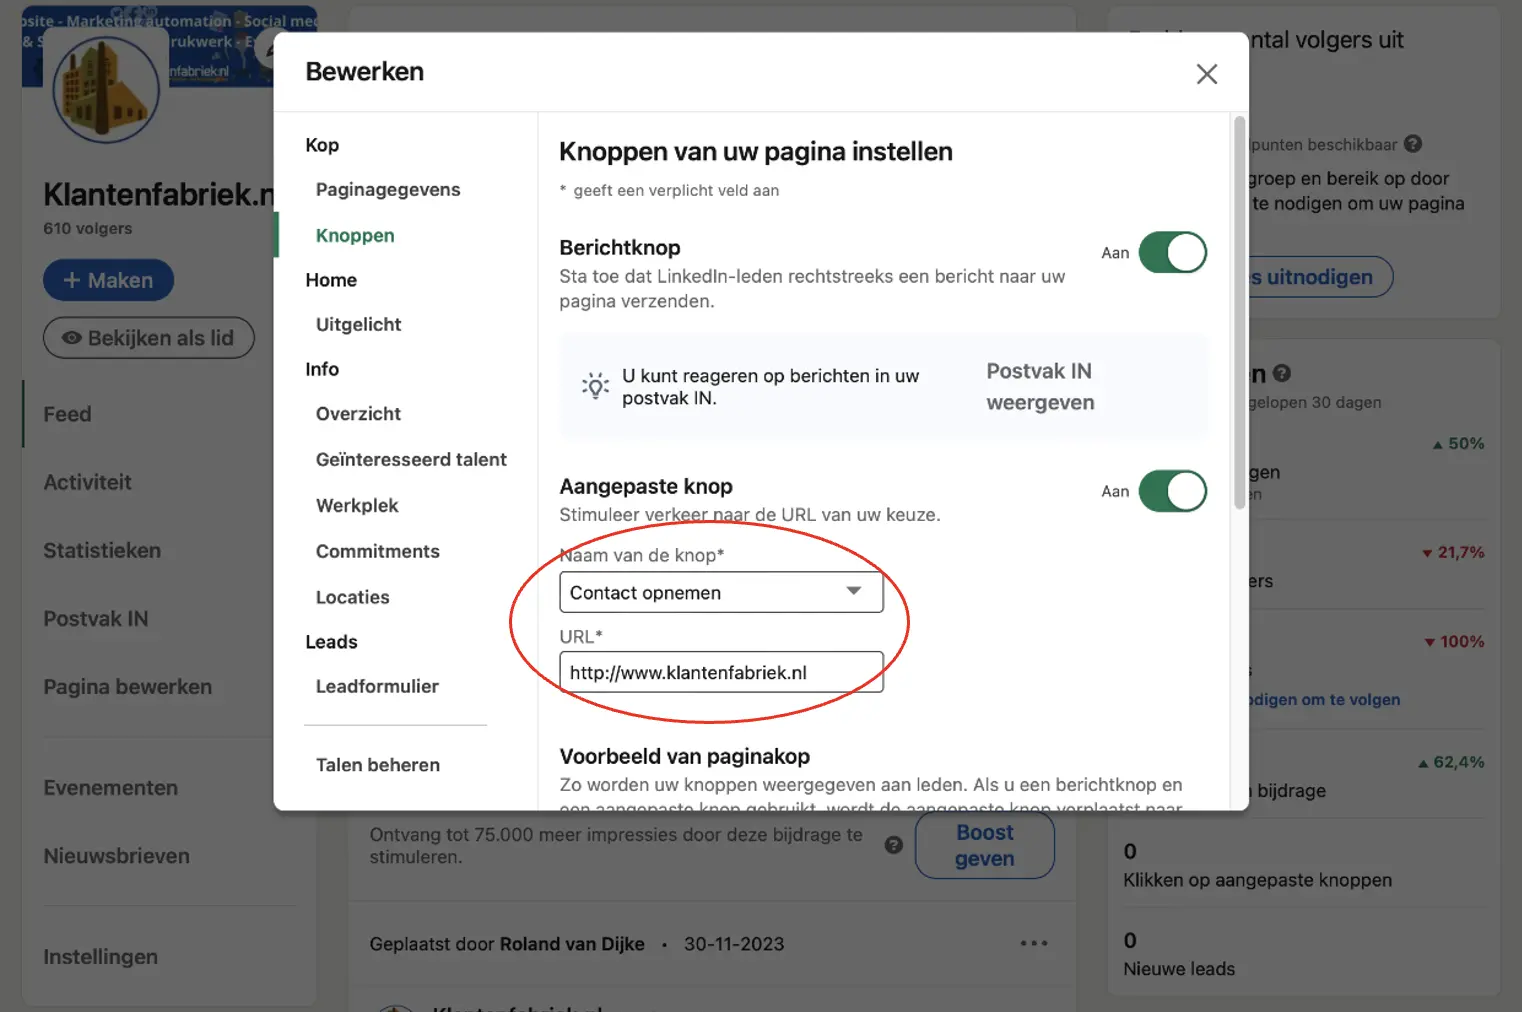Click the uitnodigen button

click(x=1320, y=277)
